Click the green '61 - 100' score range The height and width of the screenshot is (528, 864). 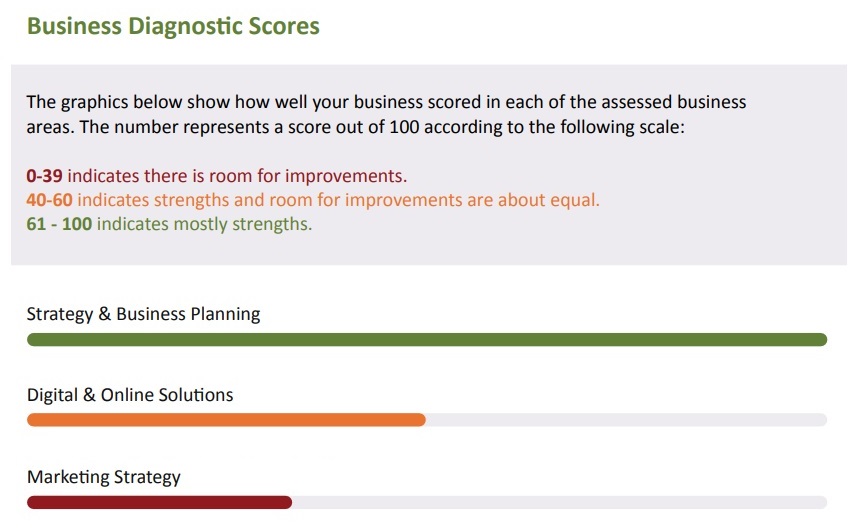click(x=59, y=224)
